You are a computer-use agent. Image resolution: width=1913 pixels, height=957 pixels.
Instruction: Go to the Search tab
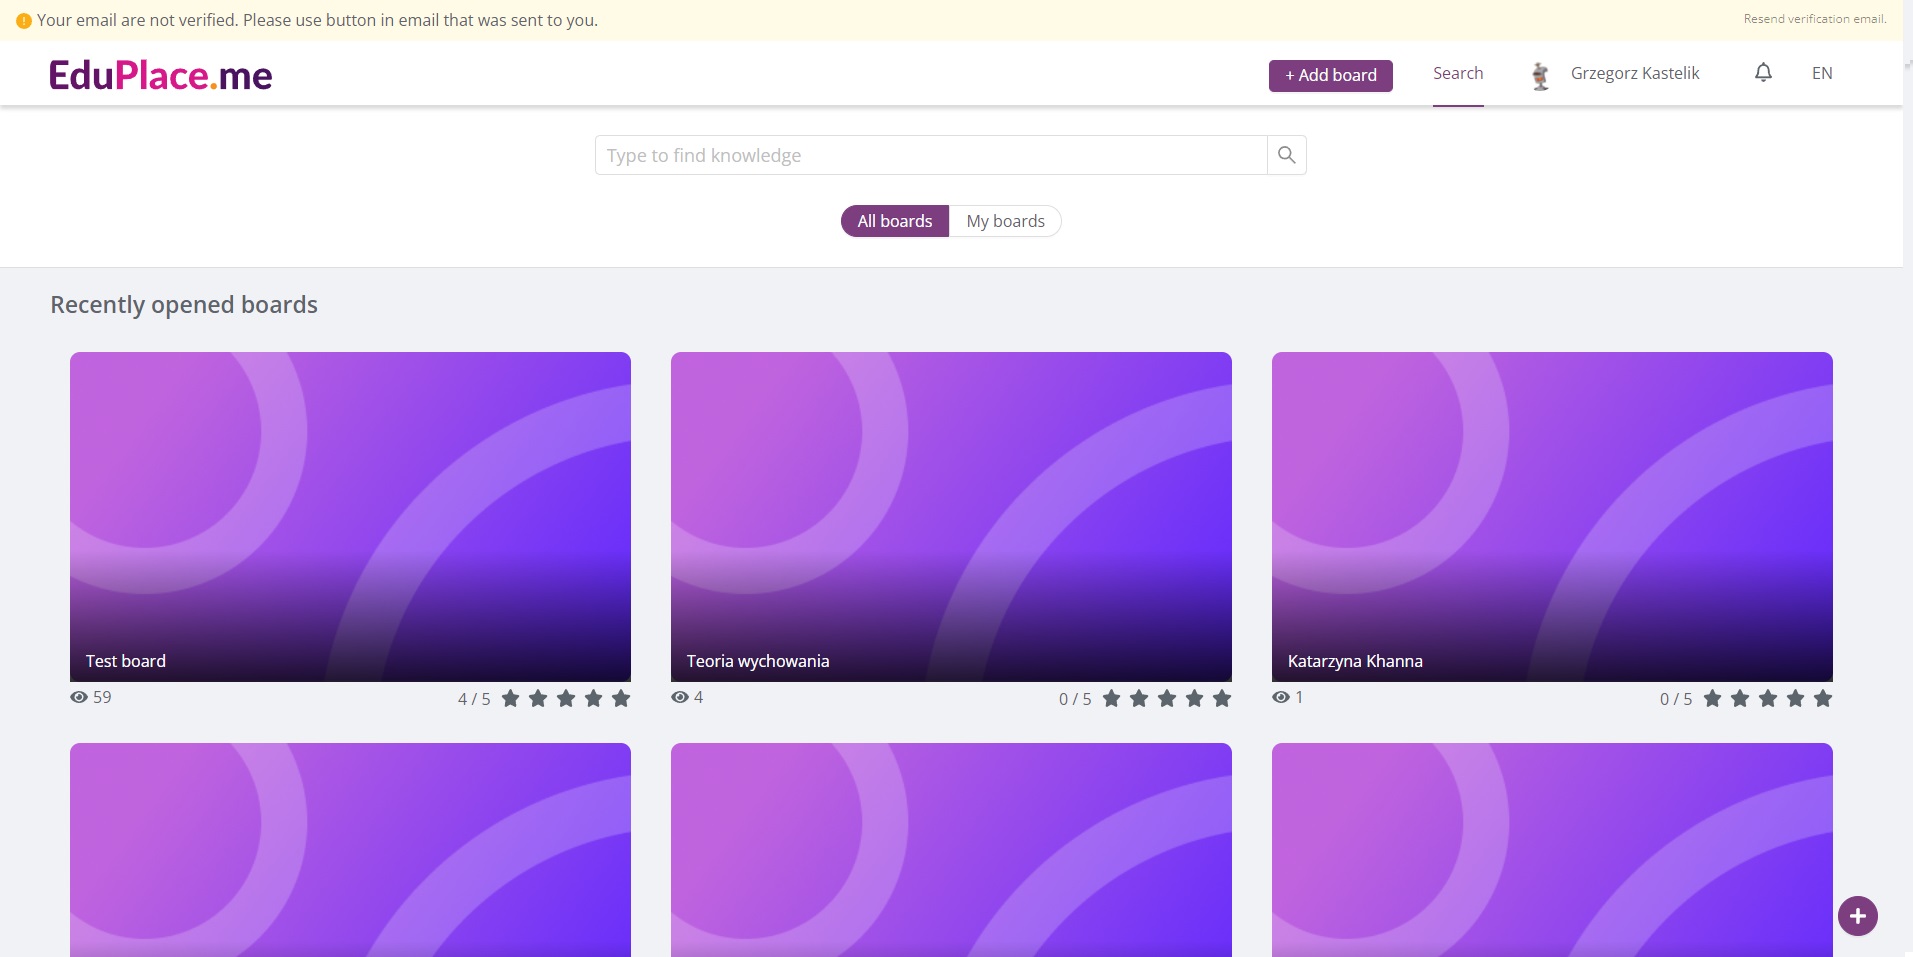coord(1457,73)
